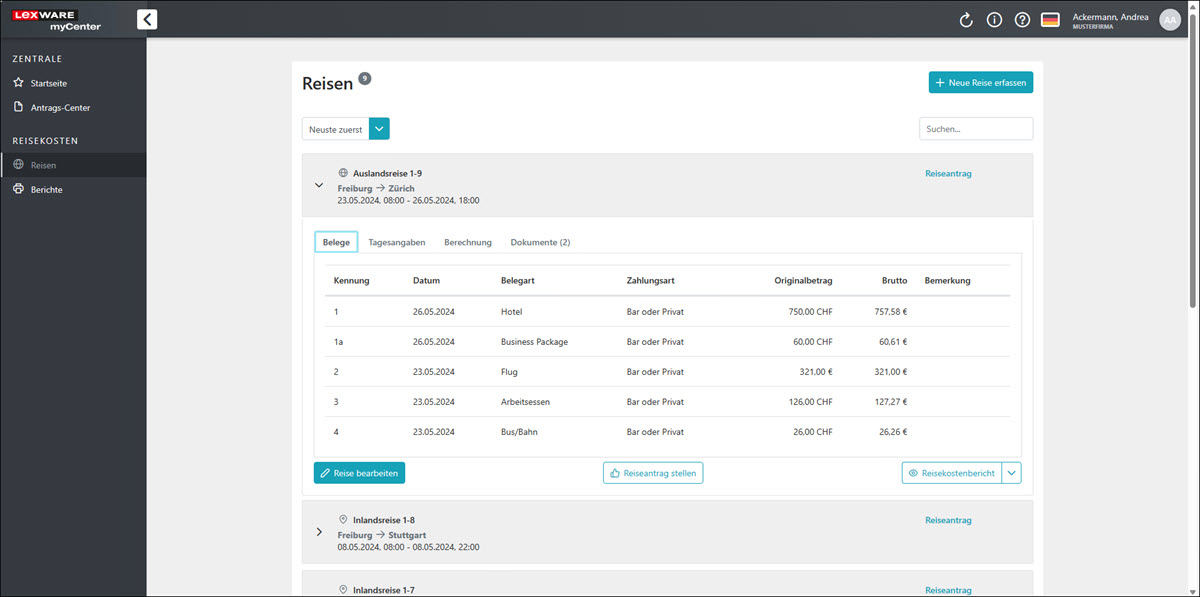Viewport: 1200px width, 597px height.
Task: Change language using the German flag
Action: point(1050,20)
